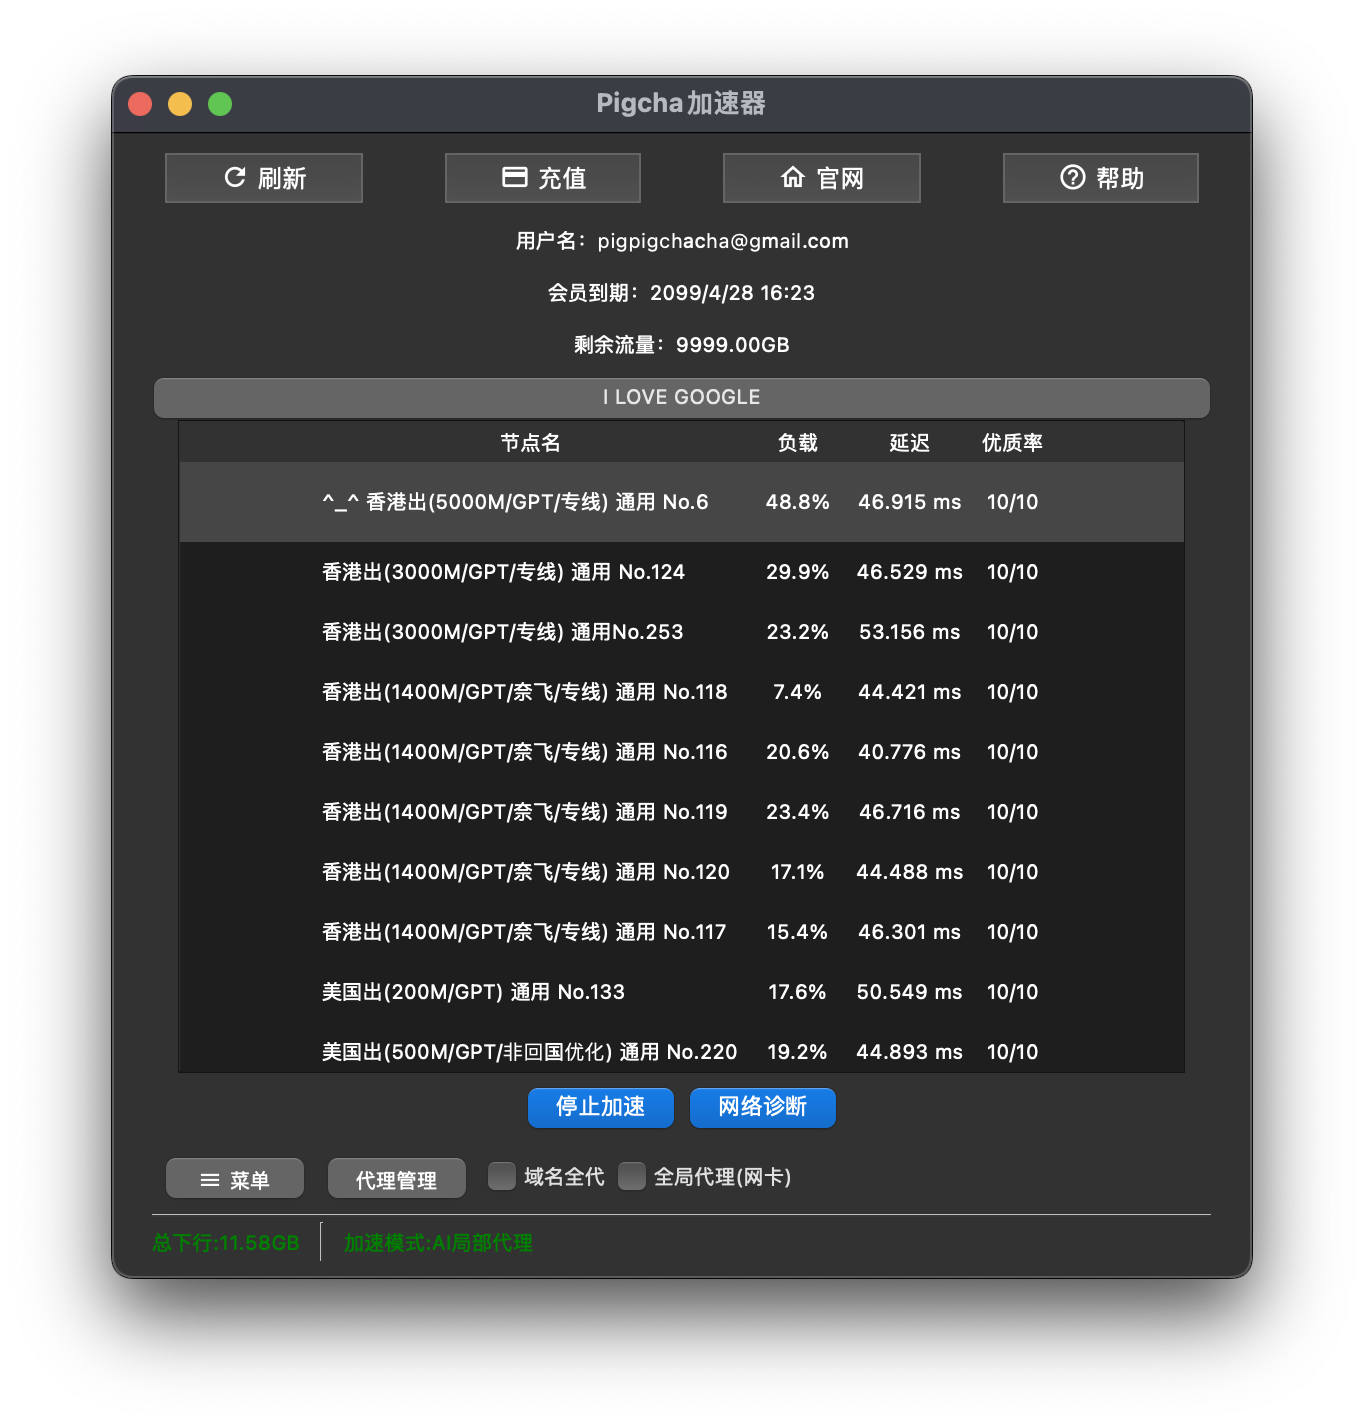Select node 香港出(5000M/GPT/专线) 通用 No.6
The height and width of the screenshot is (1426, 1364).
682,502
